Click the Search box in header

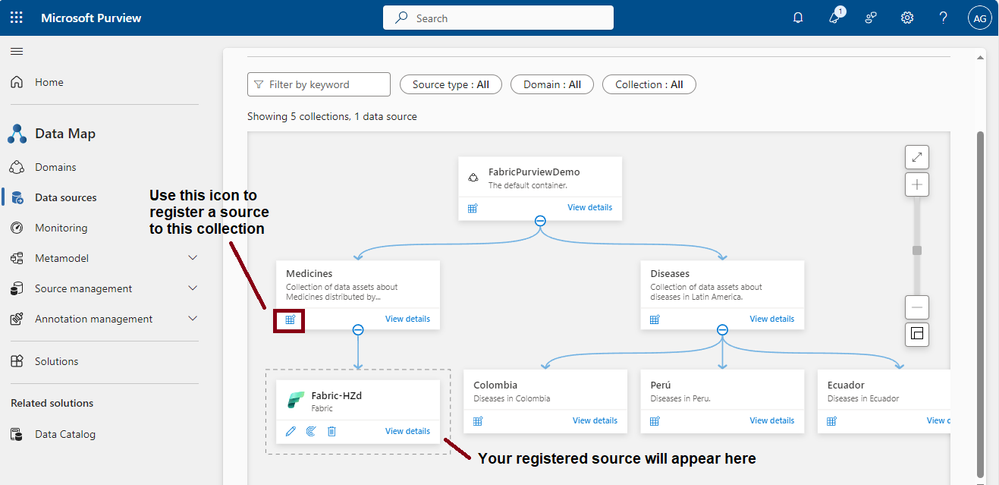(x=498, y=18)
